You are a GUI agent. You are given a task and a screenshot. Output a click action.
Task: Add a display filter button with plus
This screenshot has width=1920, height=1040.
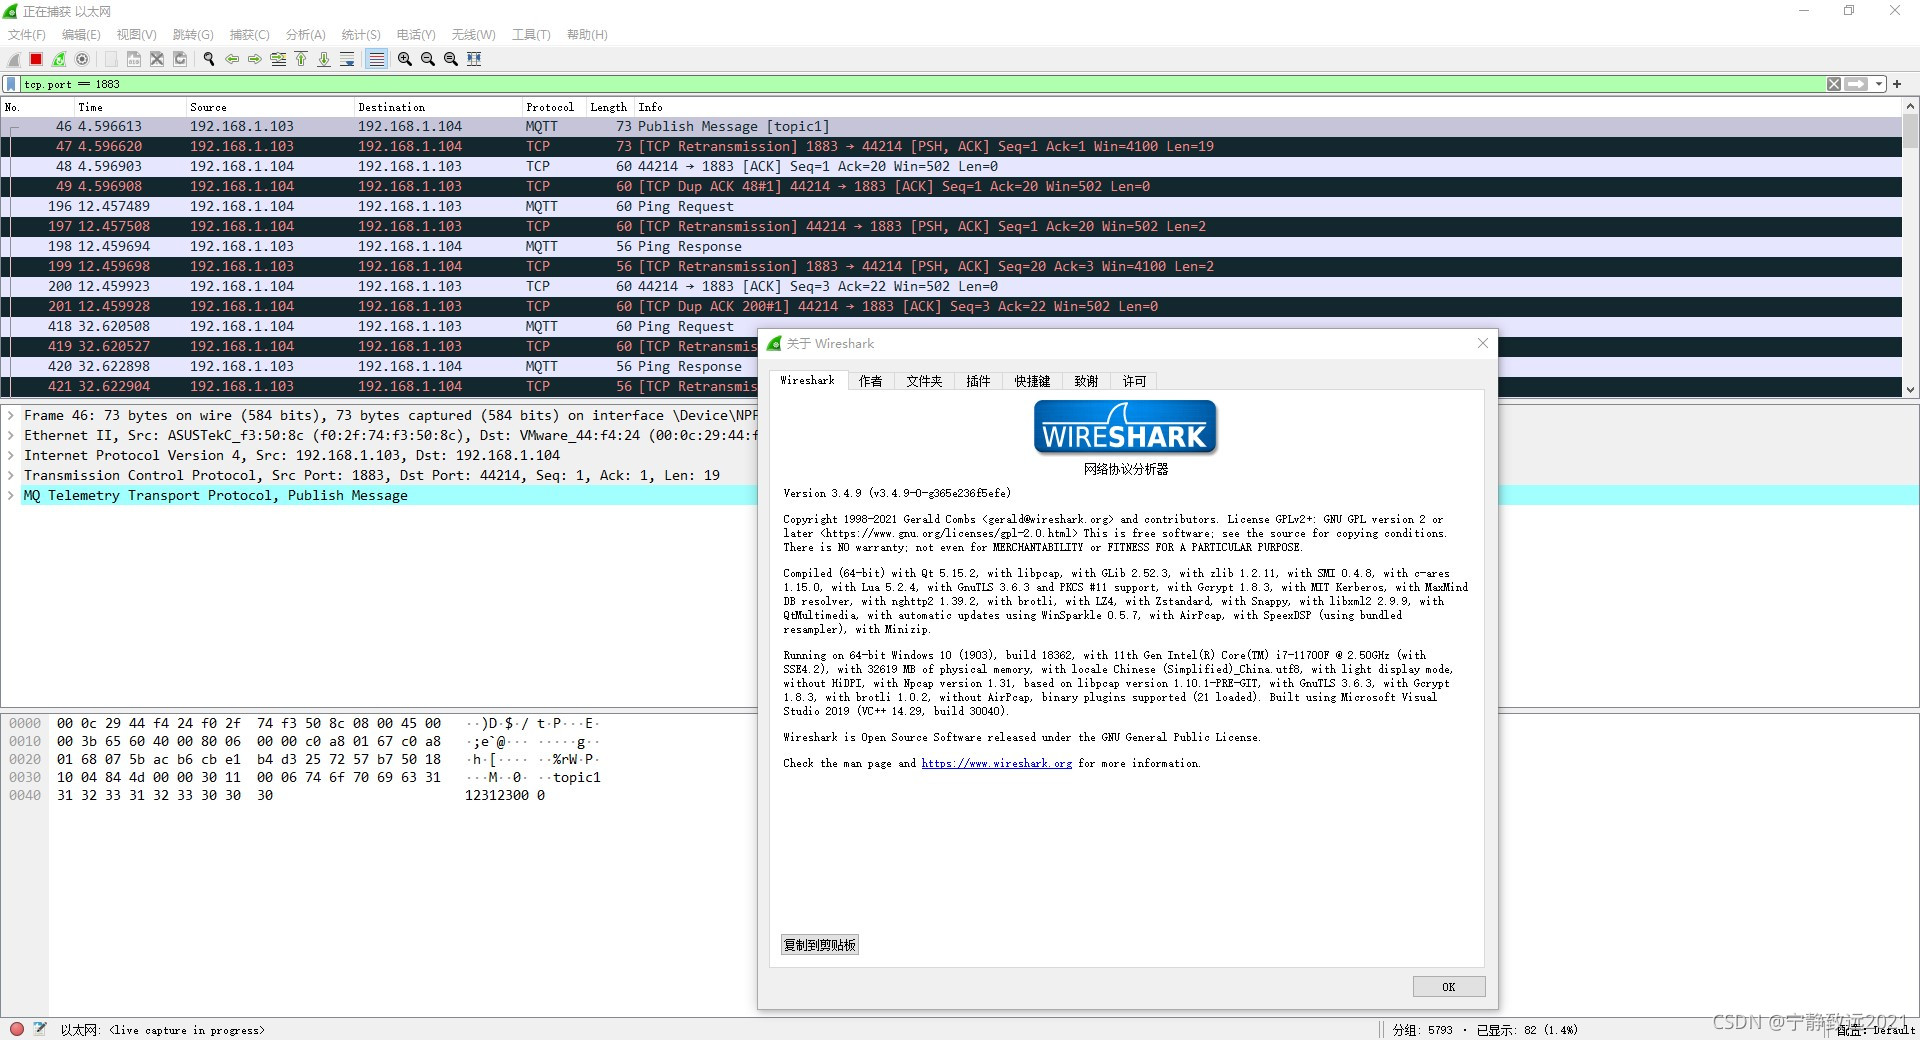click(1897, 84)
